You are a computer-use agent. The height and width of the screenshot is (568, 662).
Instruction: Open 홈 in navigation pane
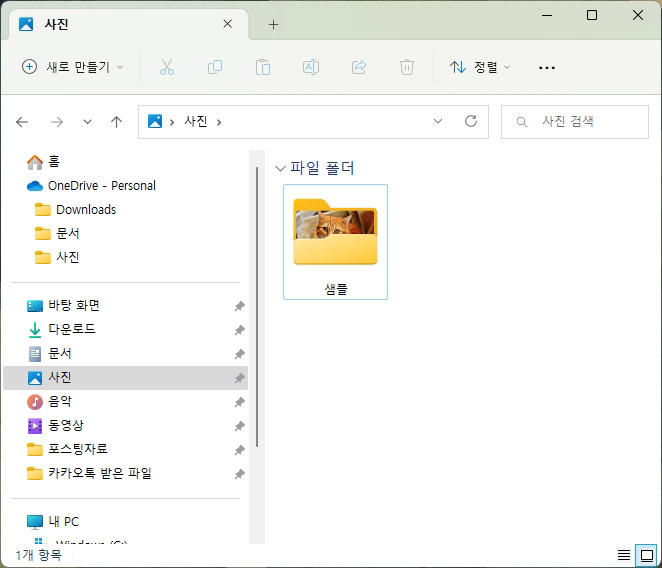[x=43, y=162]
